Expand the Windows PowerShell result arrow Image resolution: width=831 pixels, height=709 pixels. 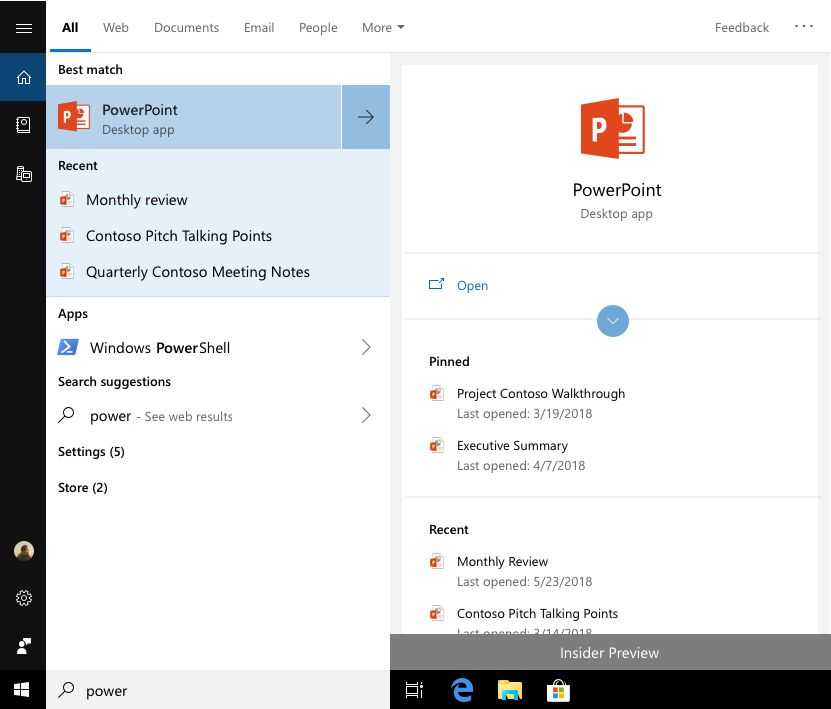366,348
